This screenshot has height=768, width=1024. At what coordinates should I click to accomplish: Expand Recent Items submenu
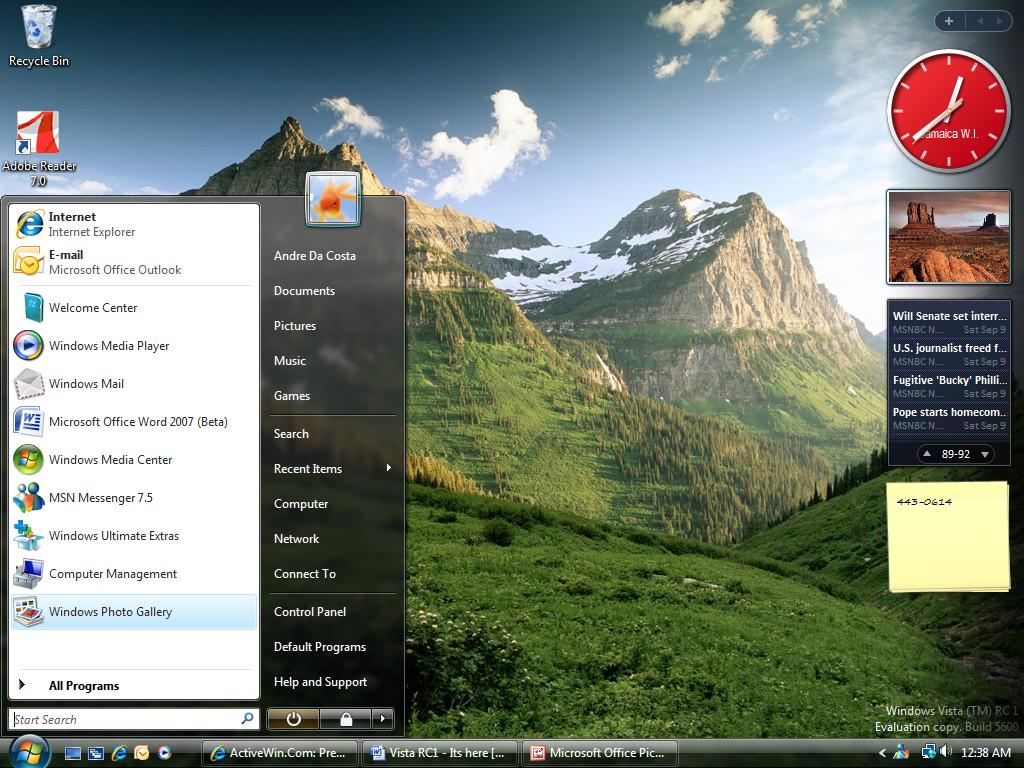[332, 468]
